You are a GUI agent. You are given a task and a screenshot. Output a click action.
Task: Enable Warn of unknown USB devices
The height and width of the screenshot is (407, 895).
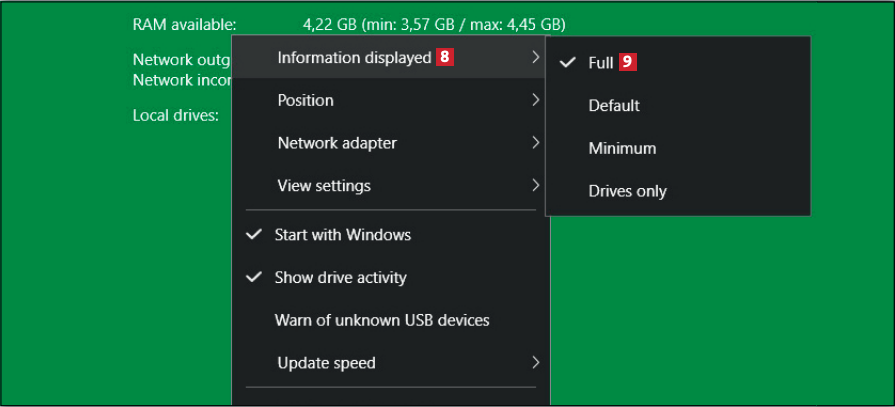(x=382, y=320)
